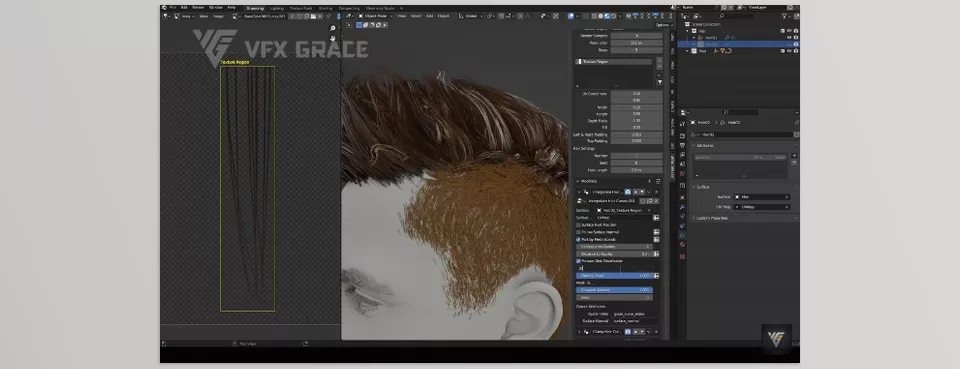Open the Tool properties tab icon
Viewport: 960px width, 369px height.
[x=682, y=124]
